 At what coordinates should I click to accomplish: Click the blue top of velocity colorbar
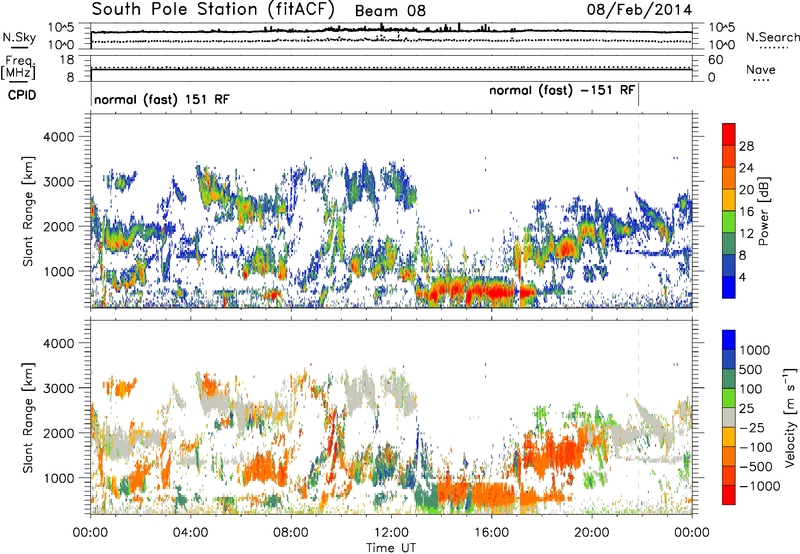(729, 340)
